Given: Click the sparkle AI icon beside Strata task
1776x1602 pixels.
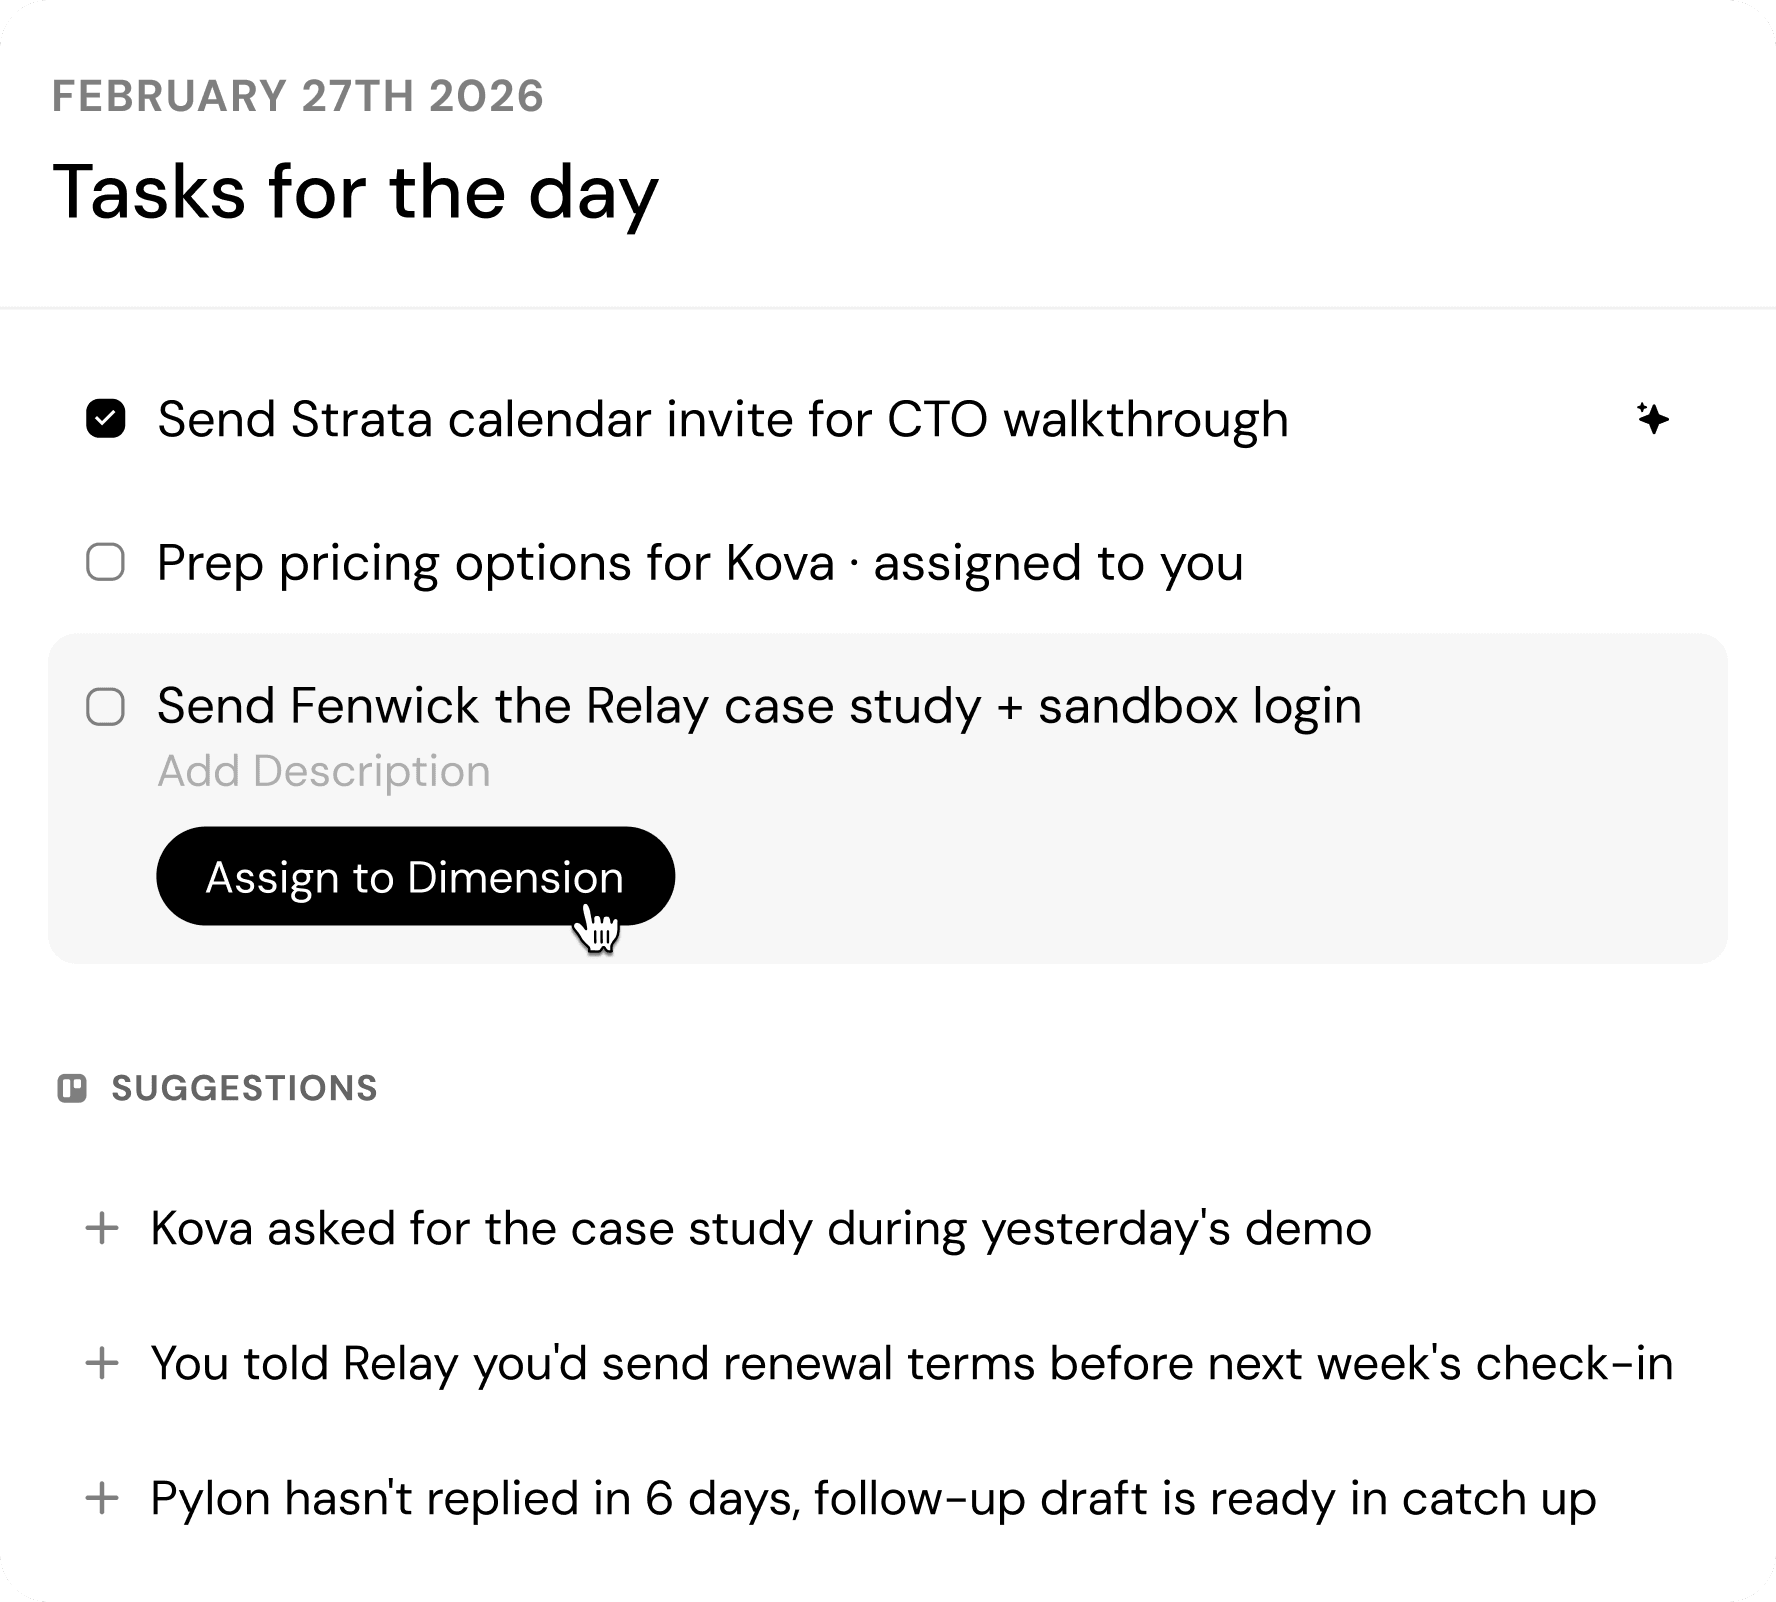Looking at the screenshot, I should pos(1653,418).
